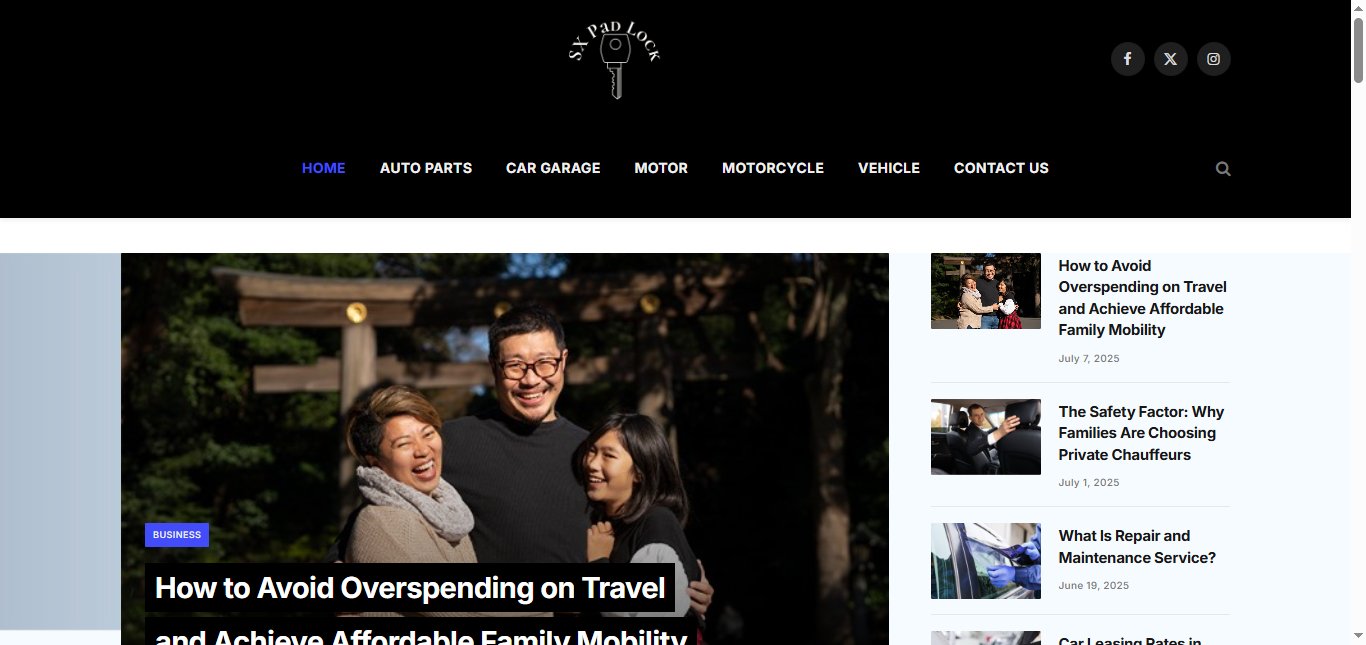Click the search magnifier icon

(x=1223, y=169)
